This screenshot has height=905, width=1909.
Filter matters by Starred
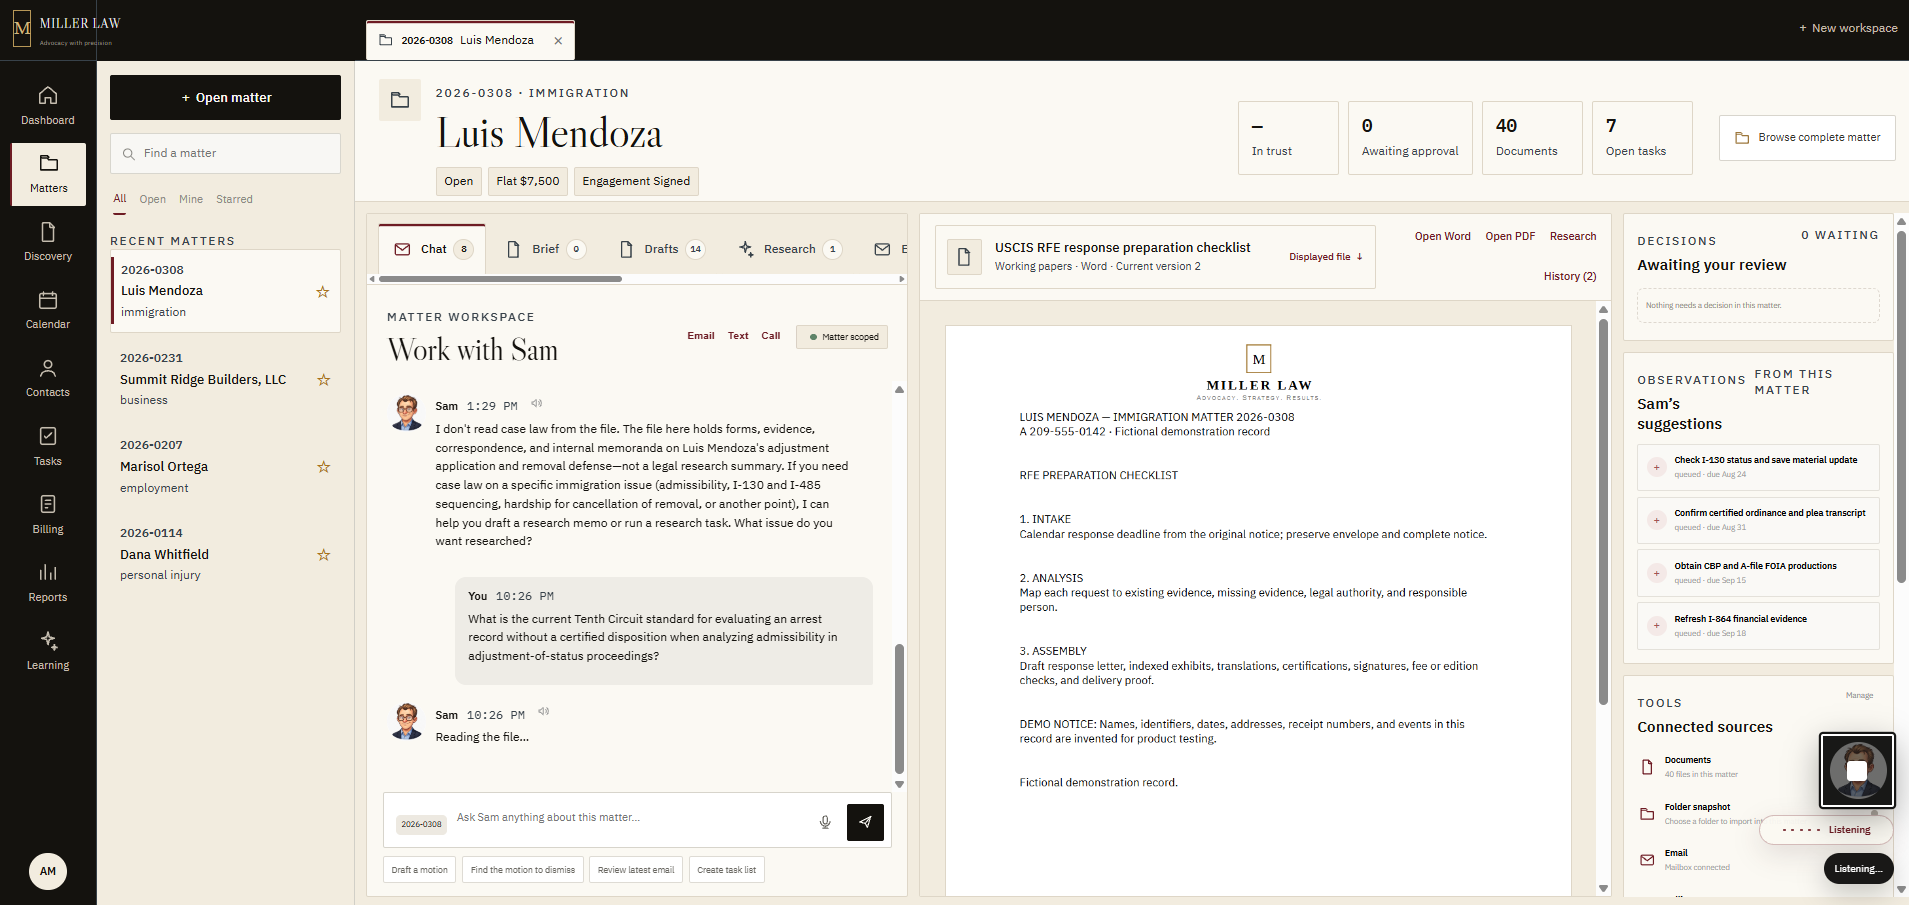coord(234,199)
